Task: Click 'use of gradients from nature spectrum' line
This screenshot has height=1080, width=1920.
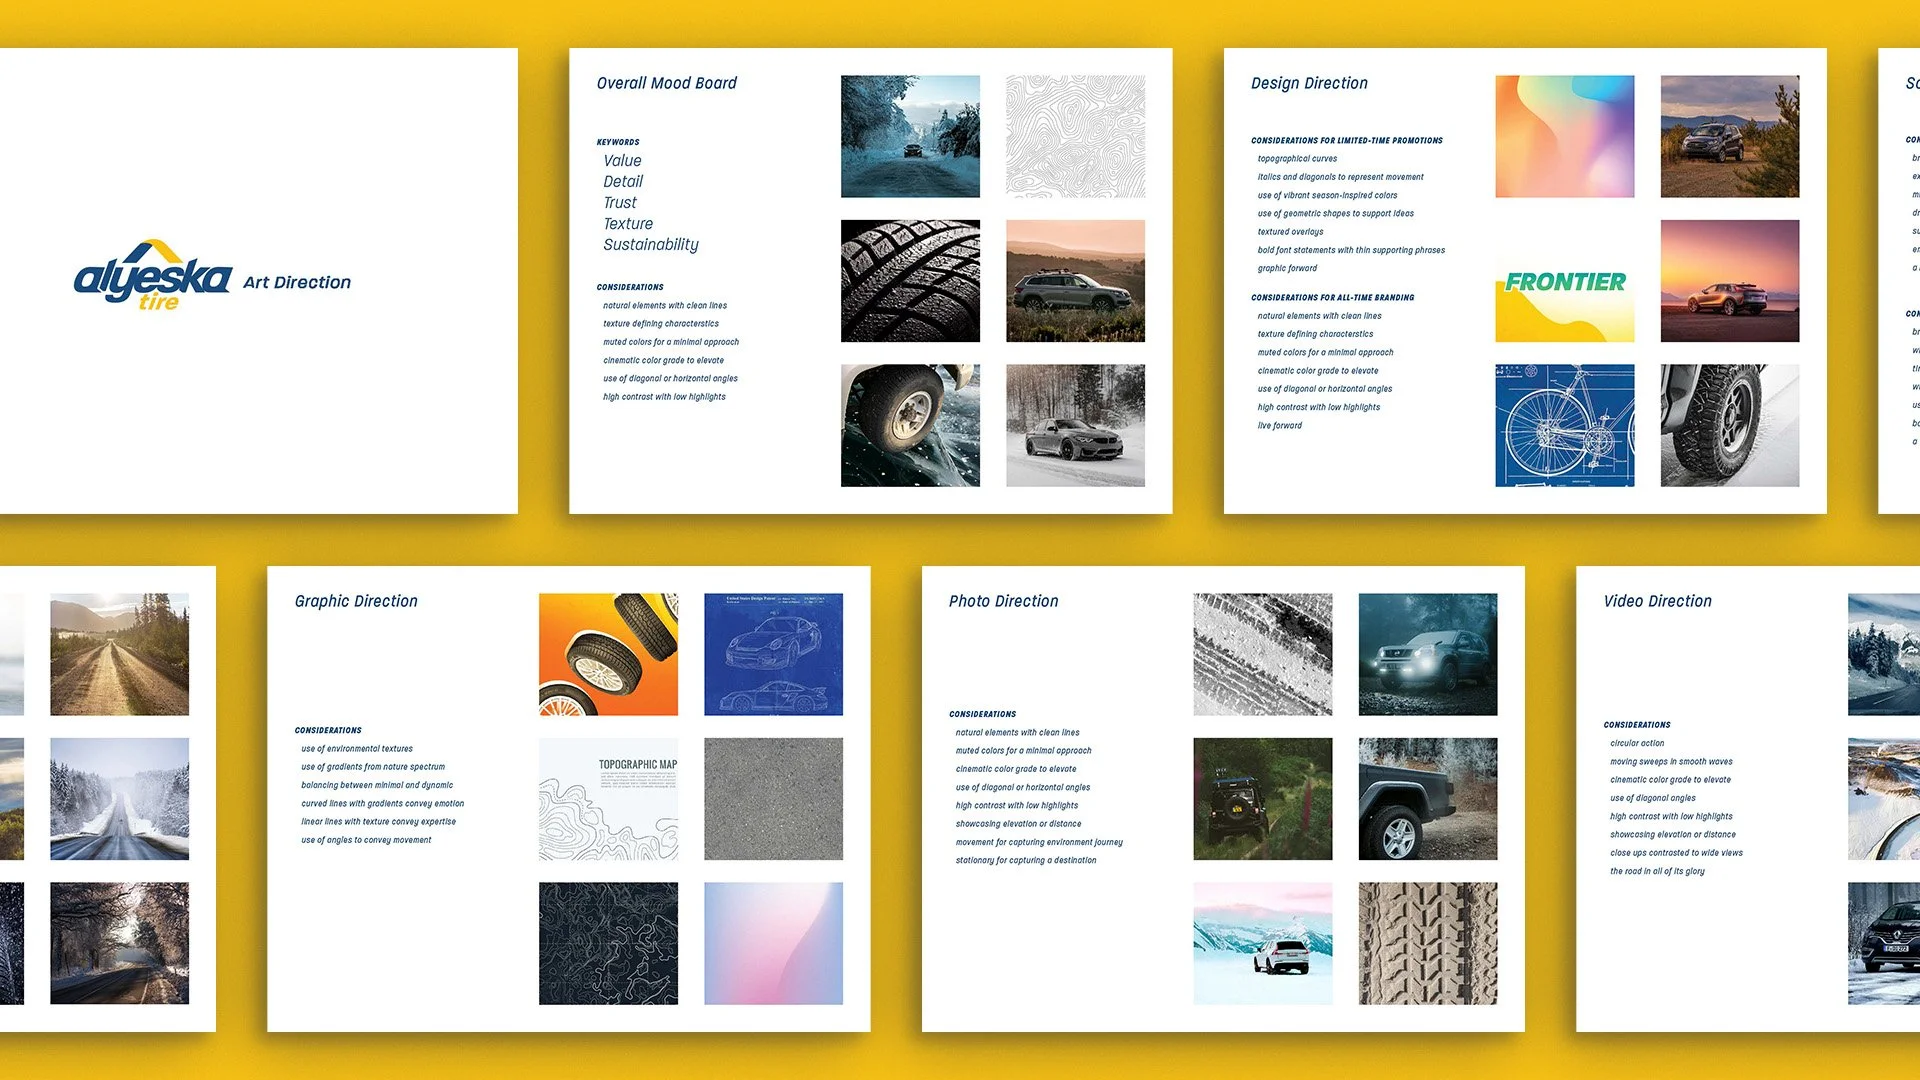Action: 373,767
